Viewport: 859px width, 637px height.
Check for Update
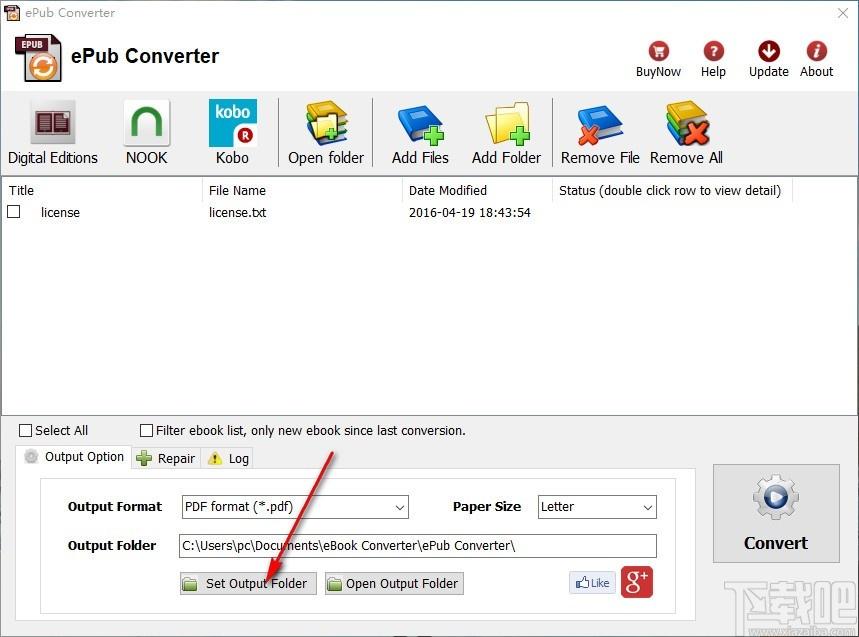pos(769,59)
